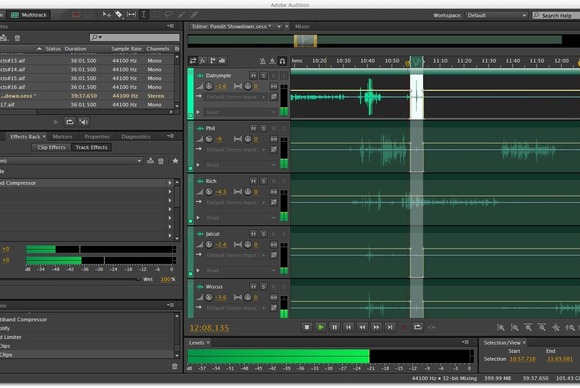
Task: Switch to Track Effects
Action: coord(91,147)
